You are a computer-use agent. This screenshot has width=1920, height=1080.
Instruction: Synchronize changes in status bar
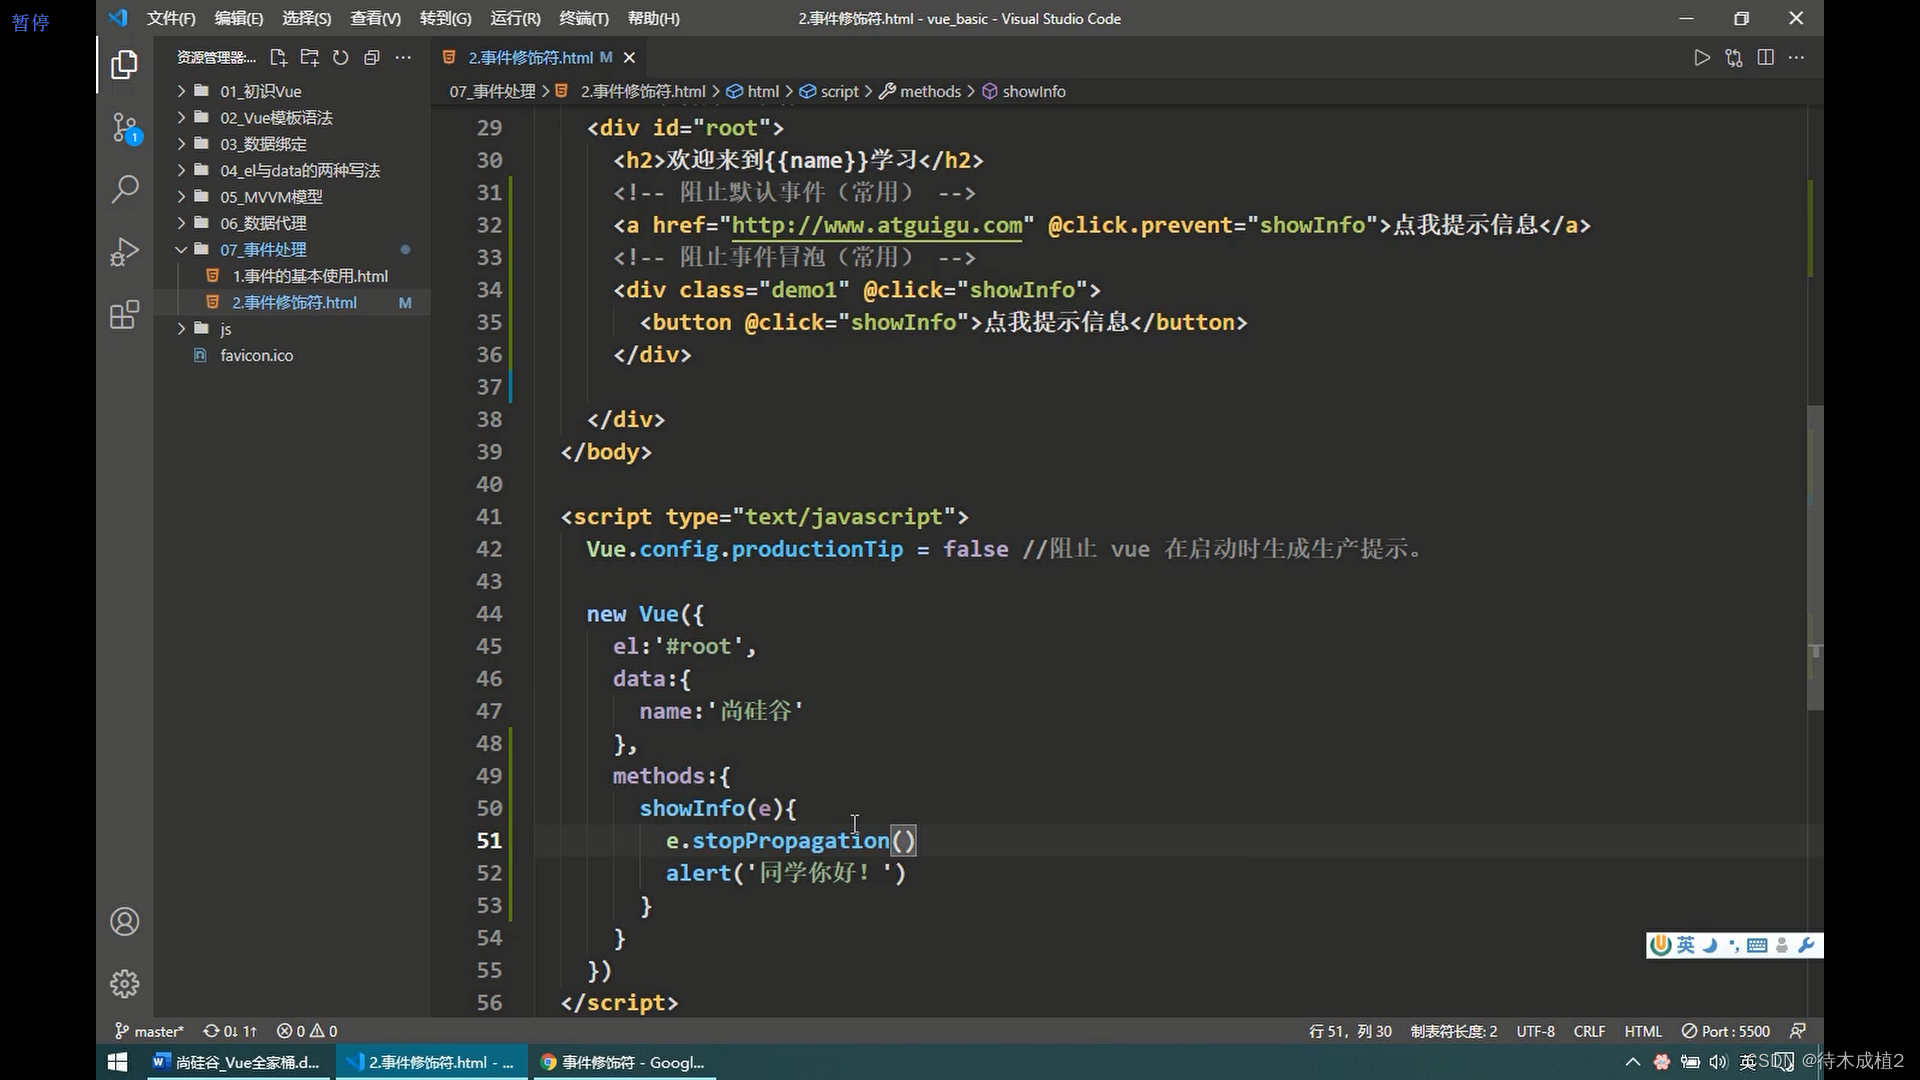230,1031
